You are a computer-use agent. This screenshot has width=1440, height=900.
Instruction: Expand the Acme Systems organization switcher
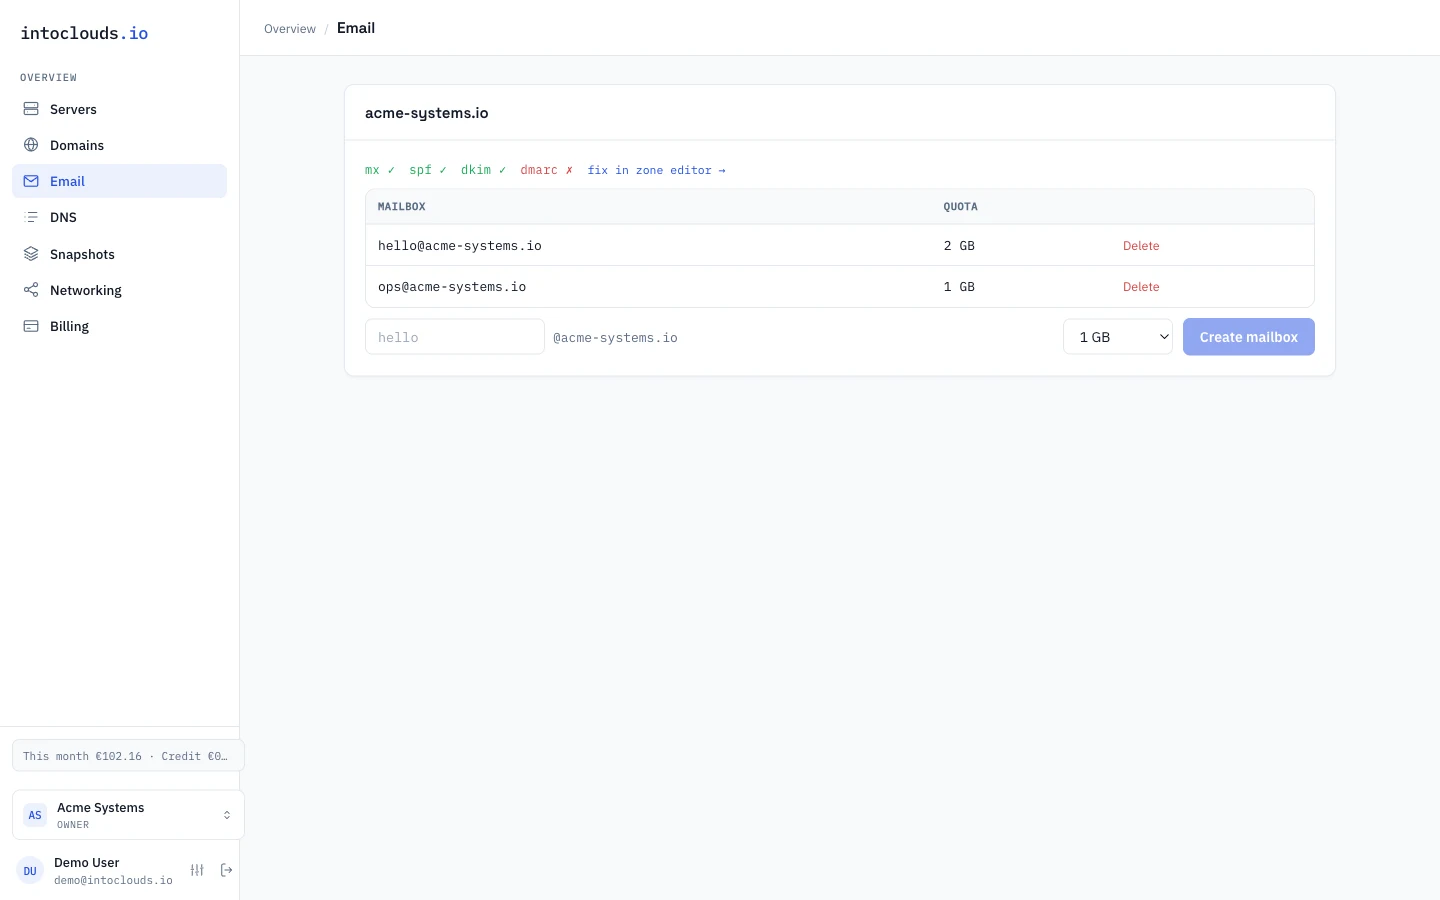click(128, 815)
